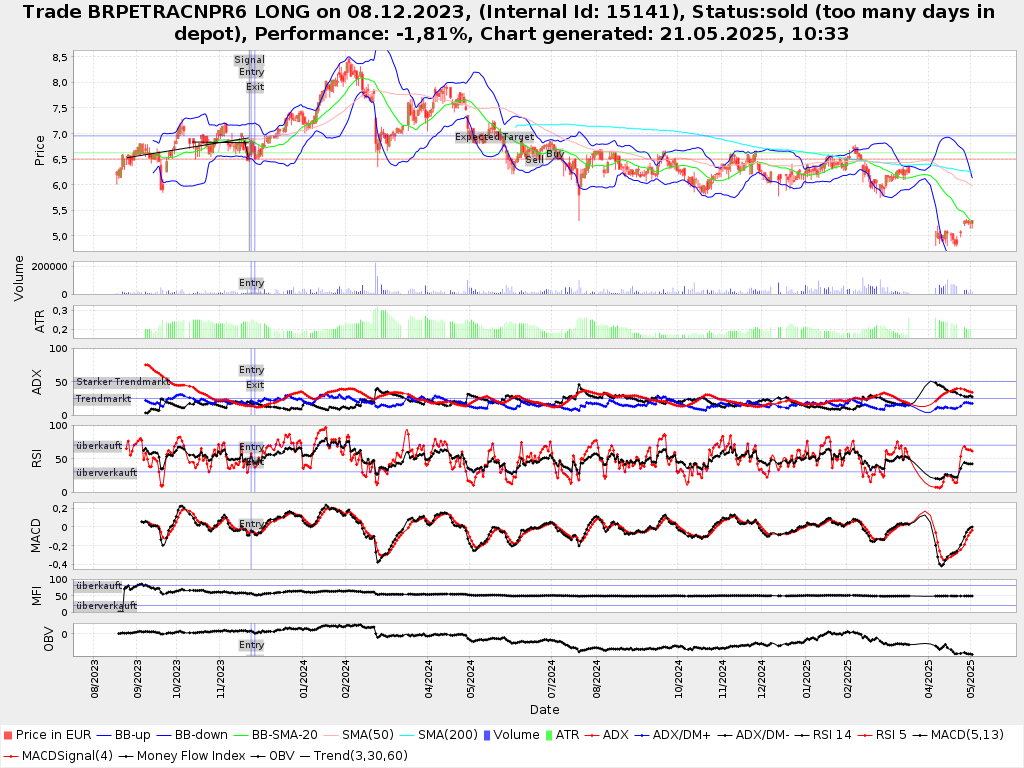Click the Buy marker on price chart
The height and width of the screenshot is (768, 1024).
pos(554,153)
